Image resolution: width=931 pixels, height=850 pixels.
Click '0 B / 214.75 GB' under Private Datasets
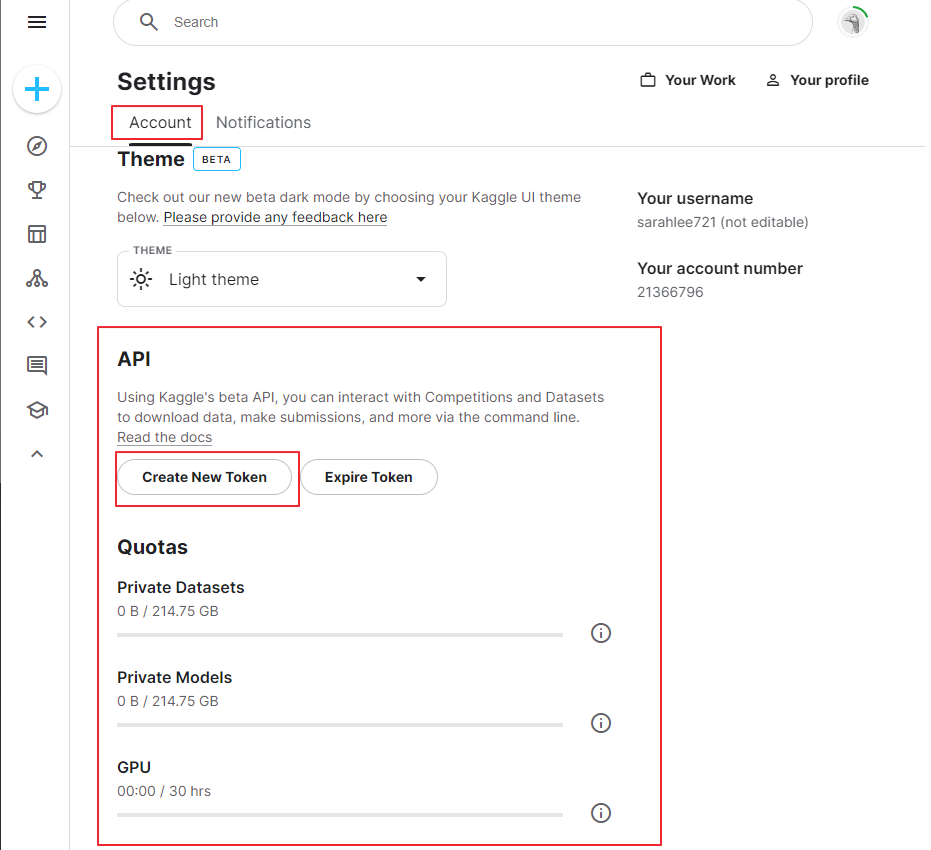(167, 611)
